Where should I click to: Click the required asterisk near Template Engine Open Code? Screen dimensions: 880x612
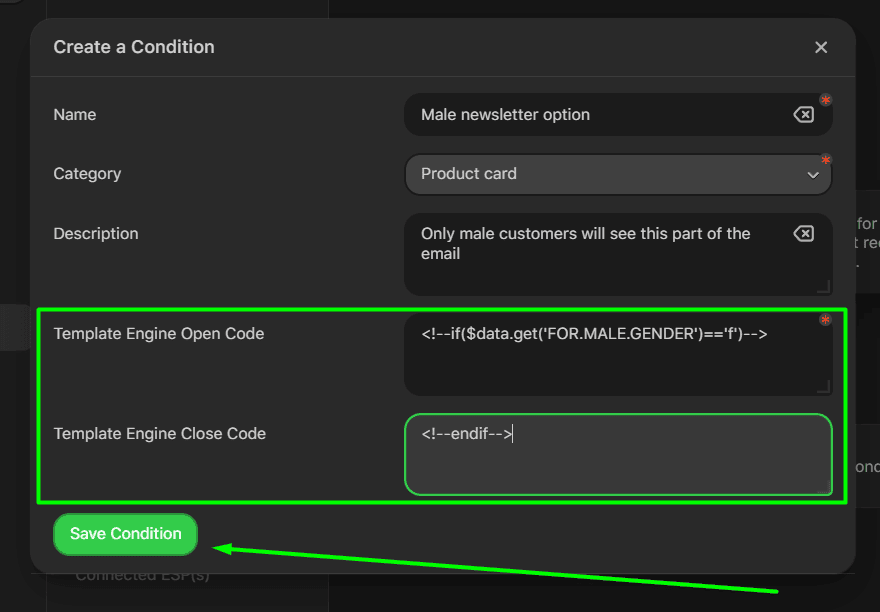(825, 320)
